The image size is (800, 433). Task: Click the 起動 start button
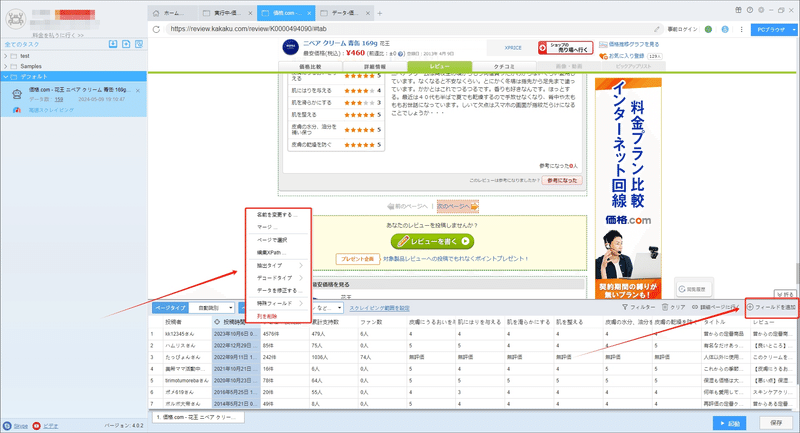coord(730,423)
